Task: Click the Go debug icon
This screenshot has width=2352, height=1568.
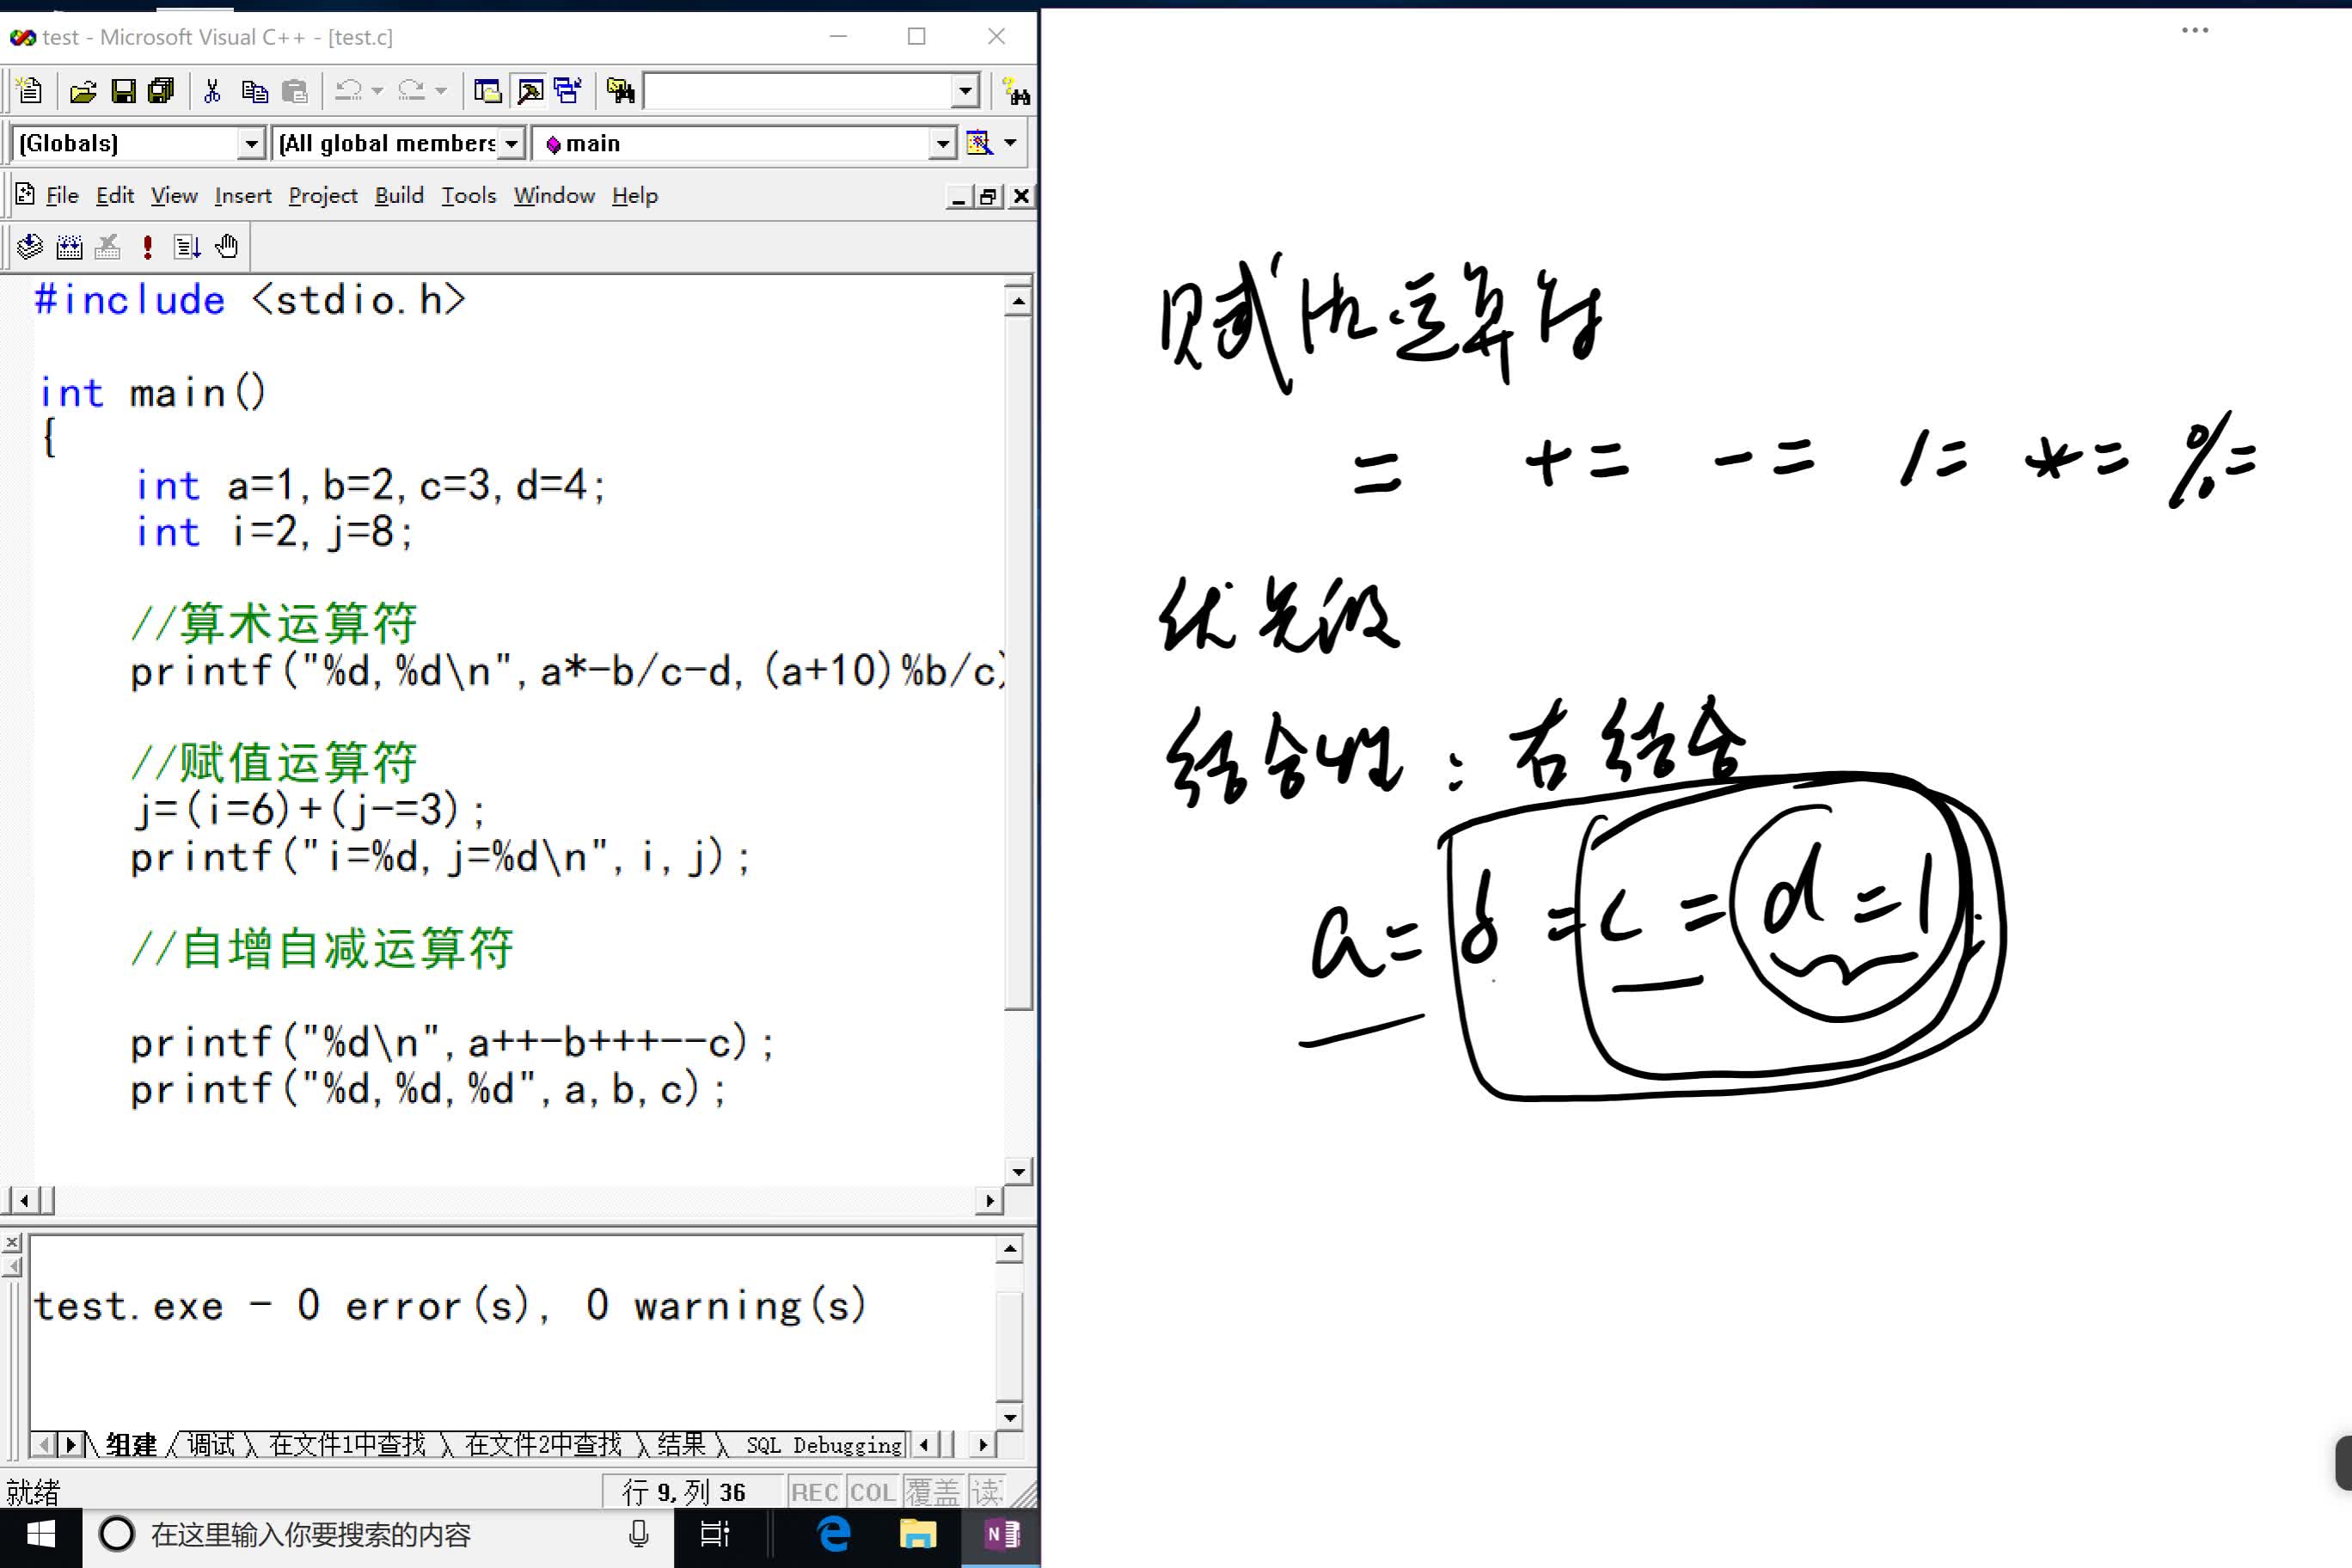Action: coord(187,246)
